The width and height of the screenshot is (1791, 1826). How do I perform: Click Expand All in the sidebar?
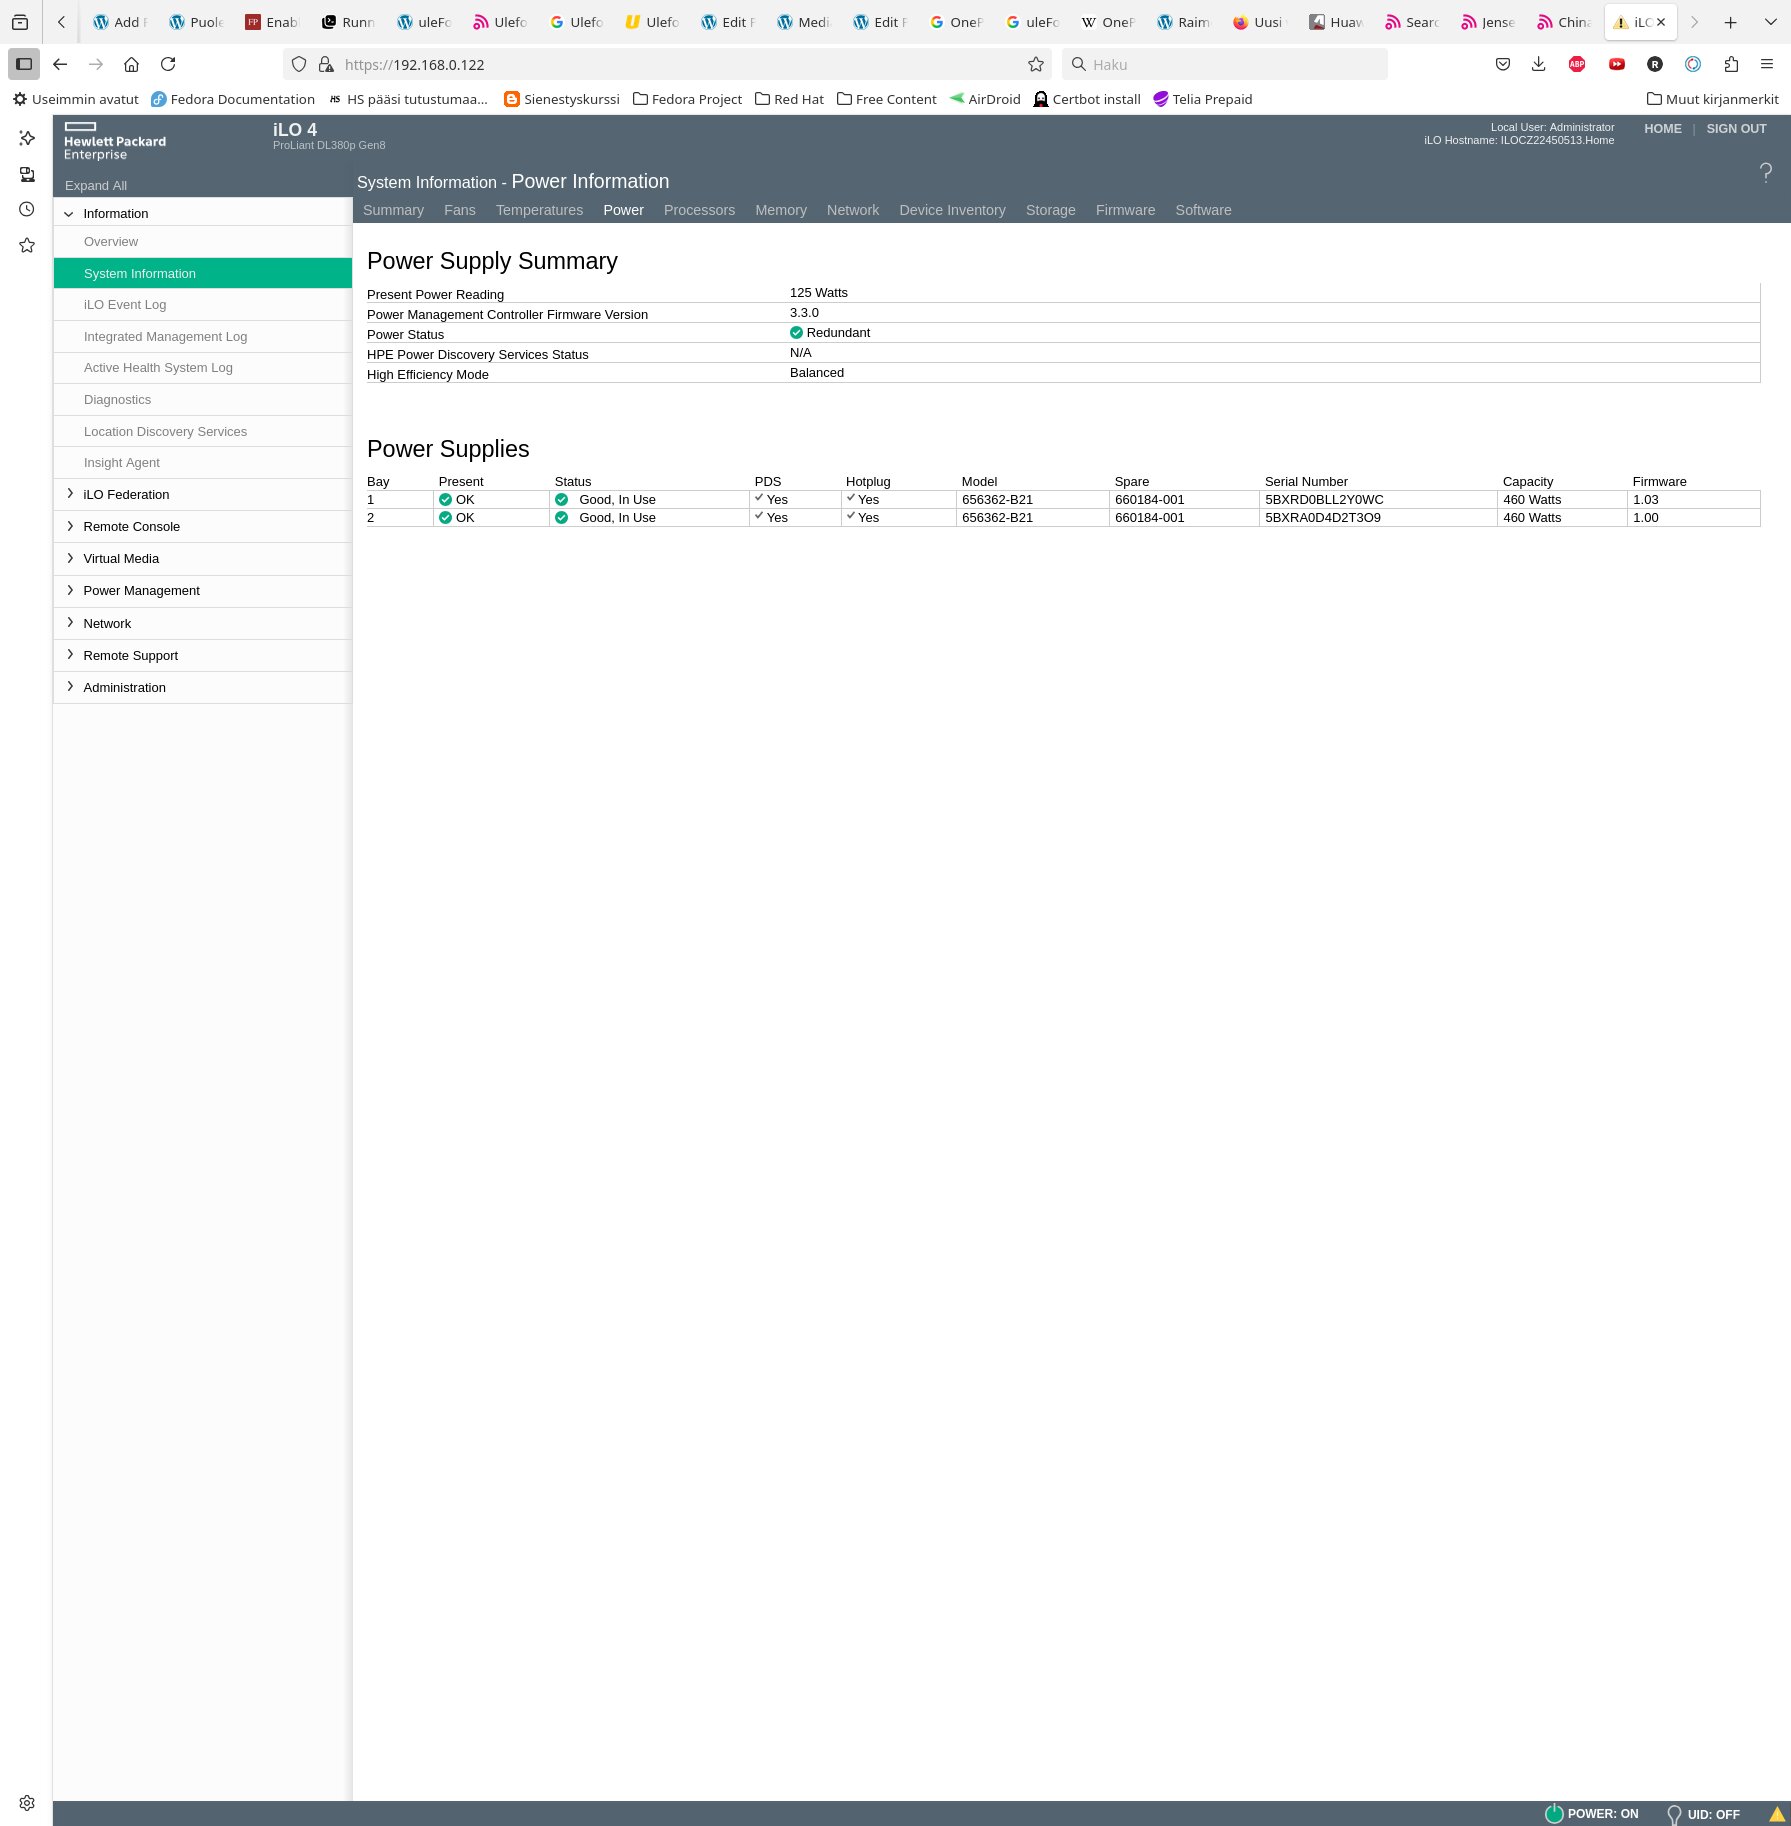[96, 185]
